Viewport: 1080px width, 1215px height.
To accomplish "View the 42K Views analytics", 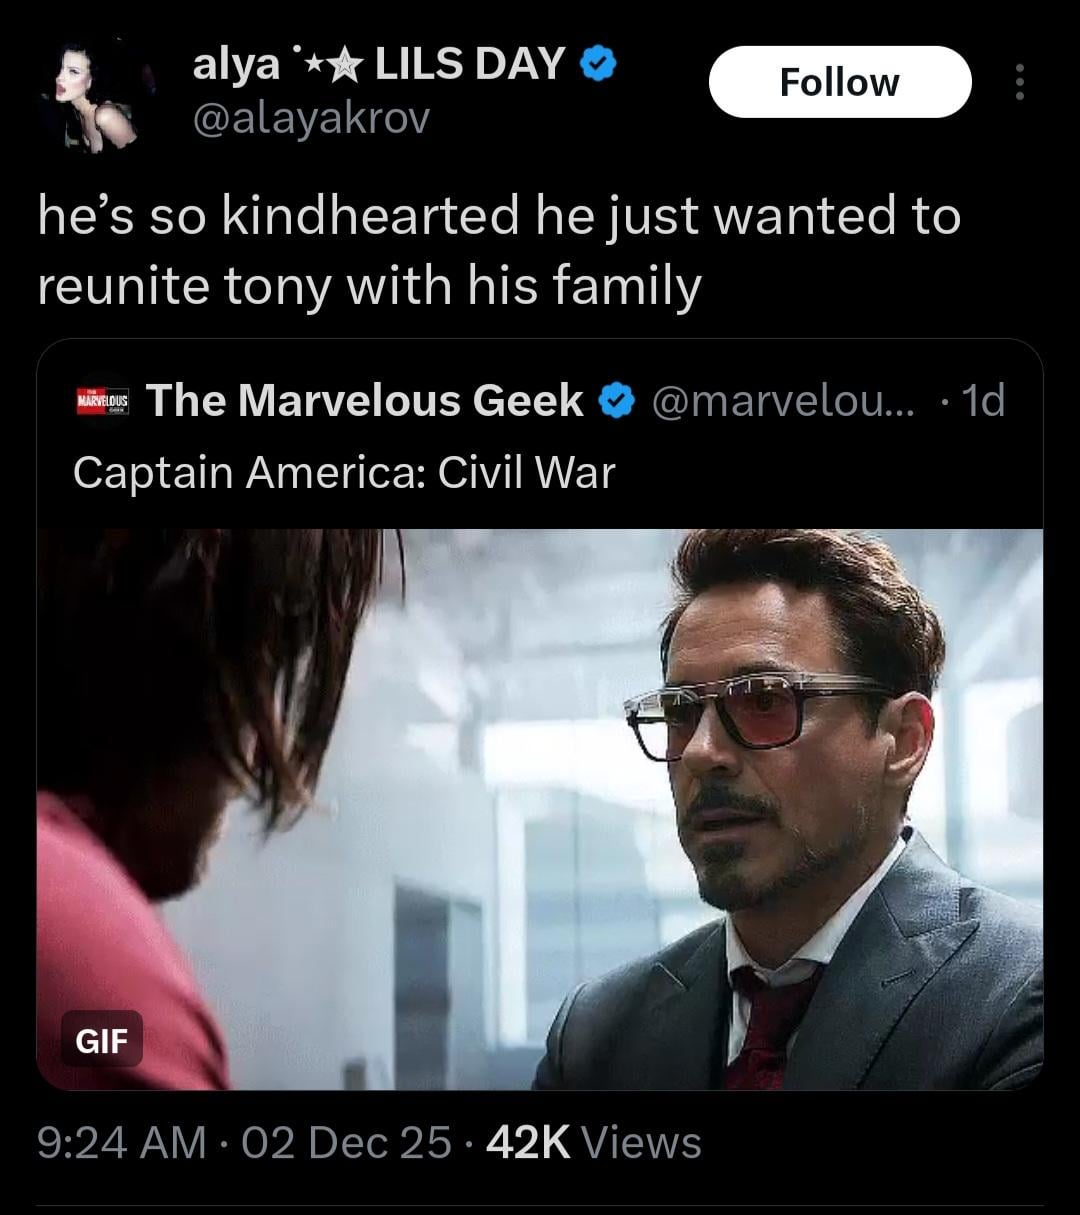I will pyautogui.click(x=593, y=1142).
